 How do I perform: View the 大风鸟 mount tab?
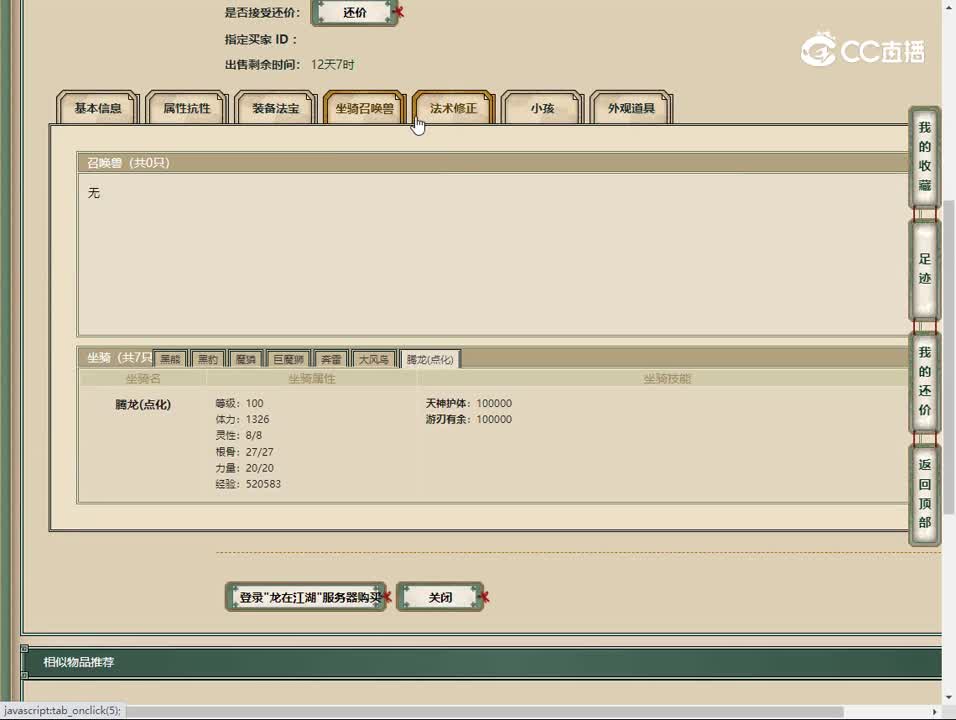(375, 359)
